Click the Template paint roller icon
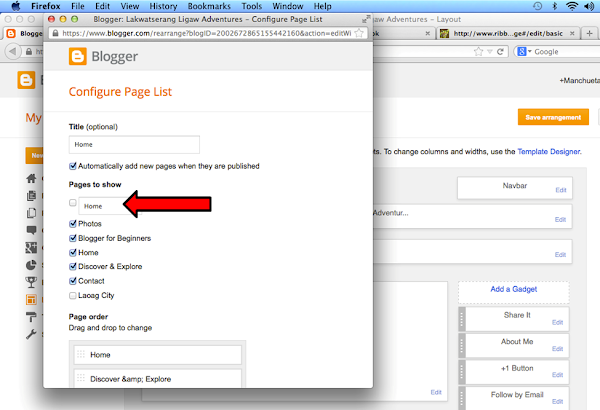Image resolution: width=600 pixels, height=410 pixels. (31, 317)
